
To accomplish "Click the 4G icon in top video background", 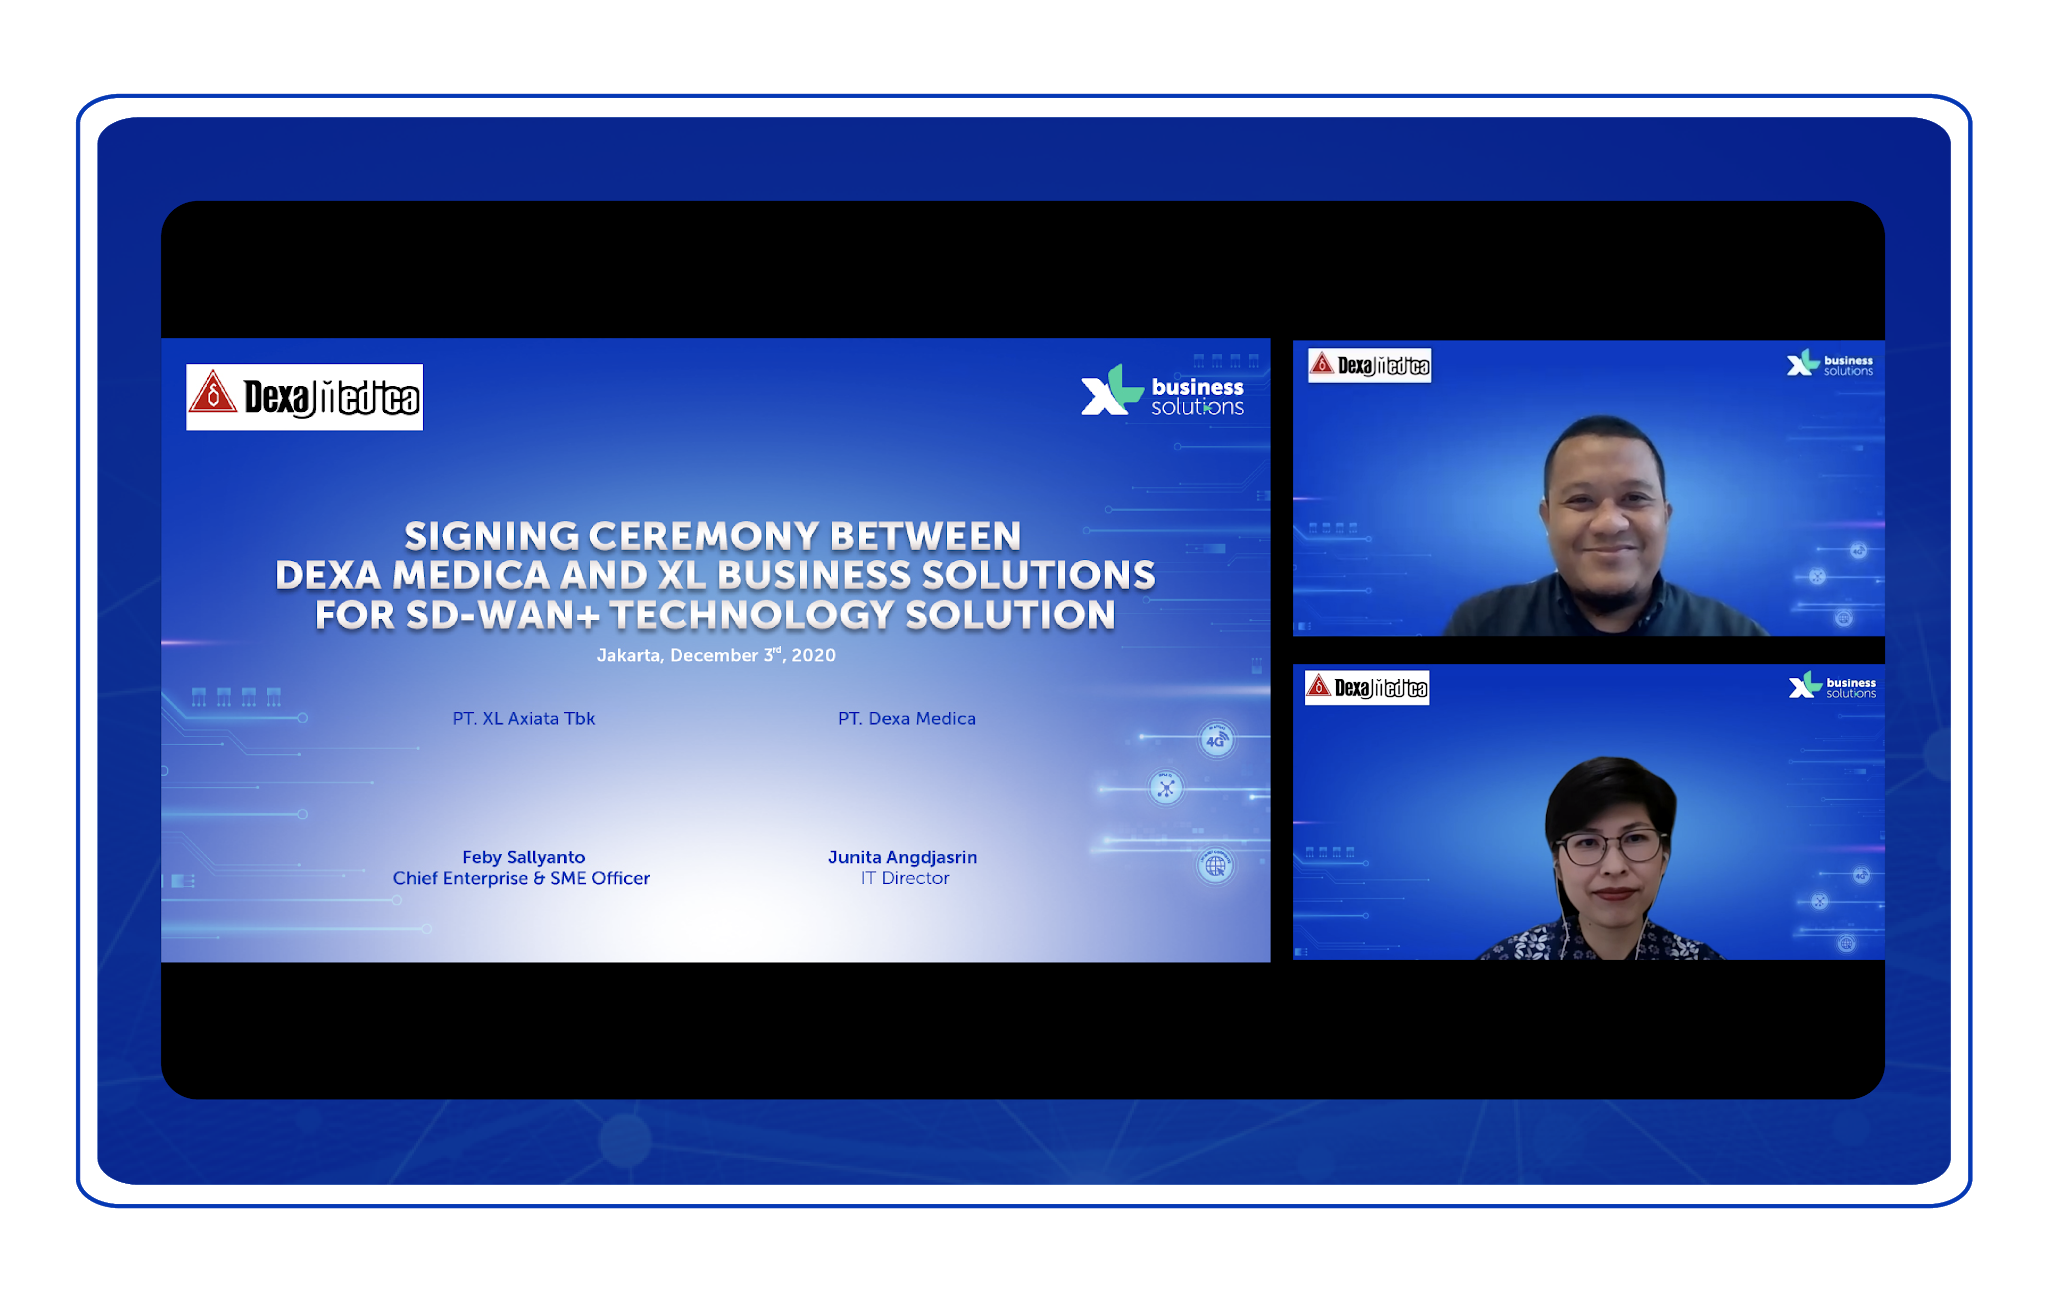I will point(1858,550).
